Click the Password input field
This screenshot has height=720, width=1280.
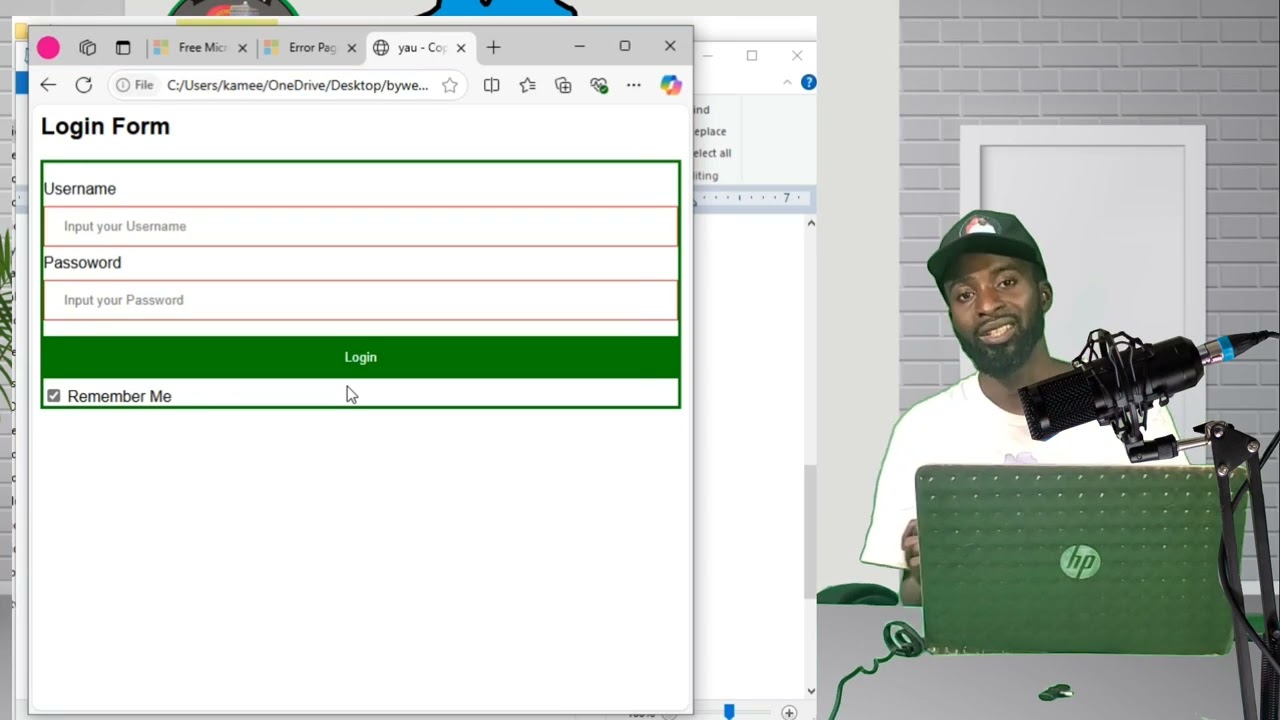pyautogui.click(x=360, y=300)
